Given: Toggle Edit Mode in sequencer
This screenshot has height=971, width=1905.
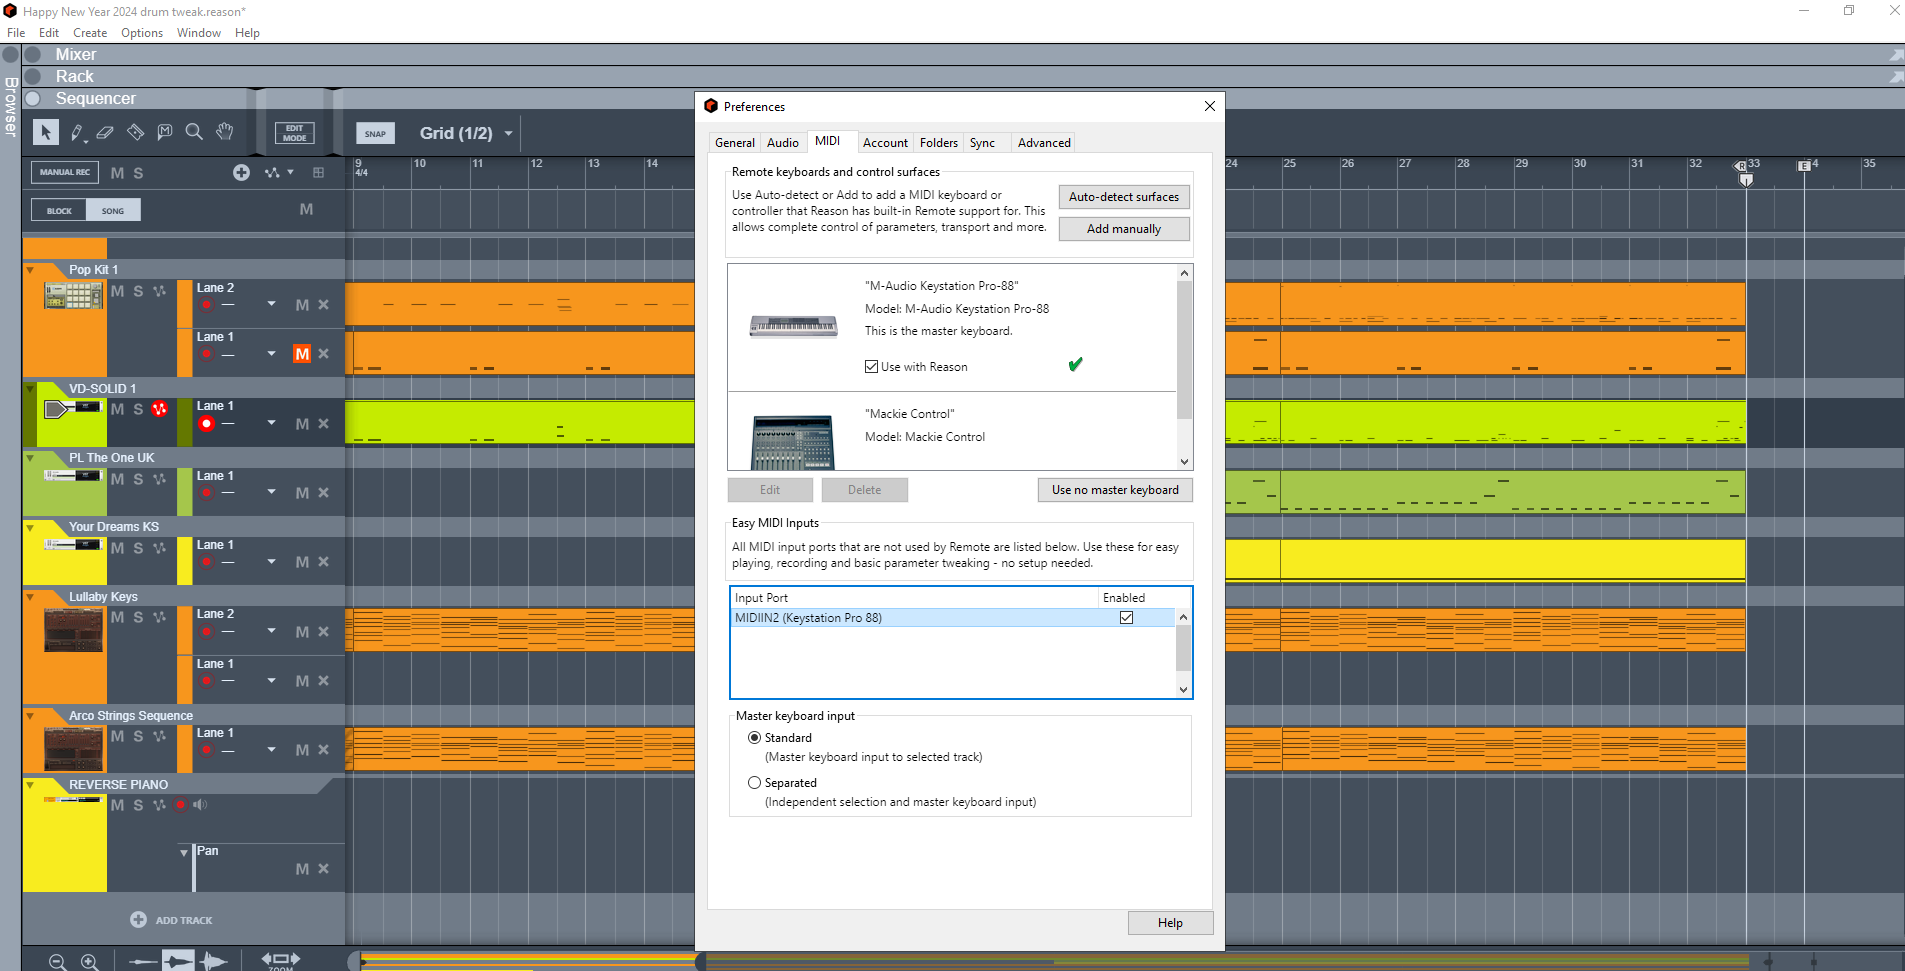Looking at the screenshot, I should point(294,133).
